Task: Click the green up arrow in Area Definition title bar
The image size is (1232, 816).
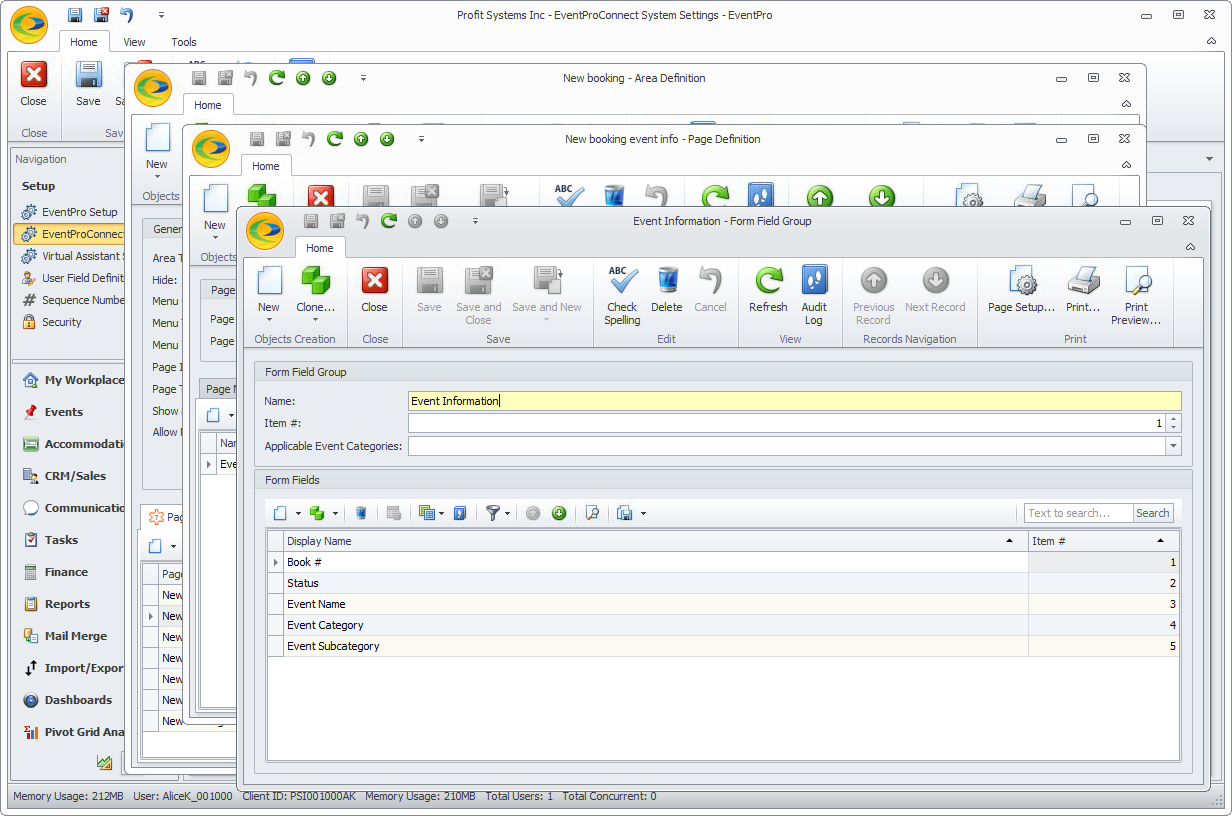Action: point(303,78)
